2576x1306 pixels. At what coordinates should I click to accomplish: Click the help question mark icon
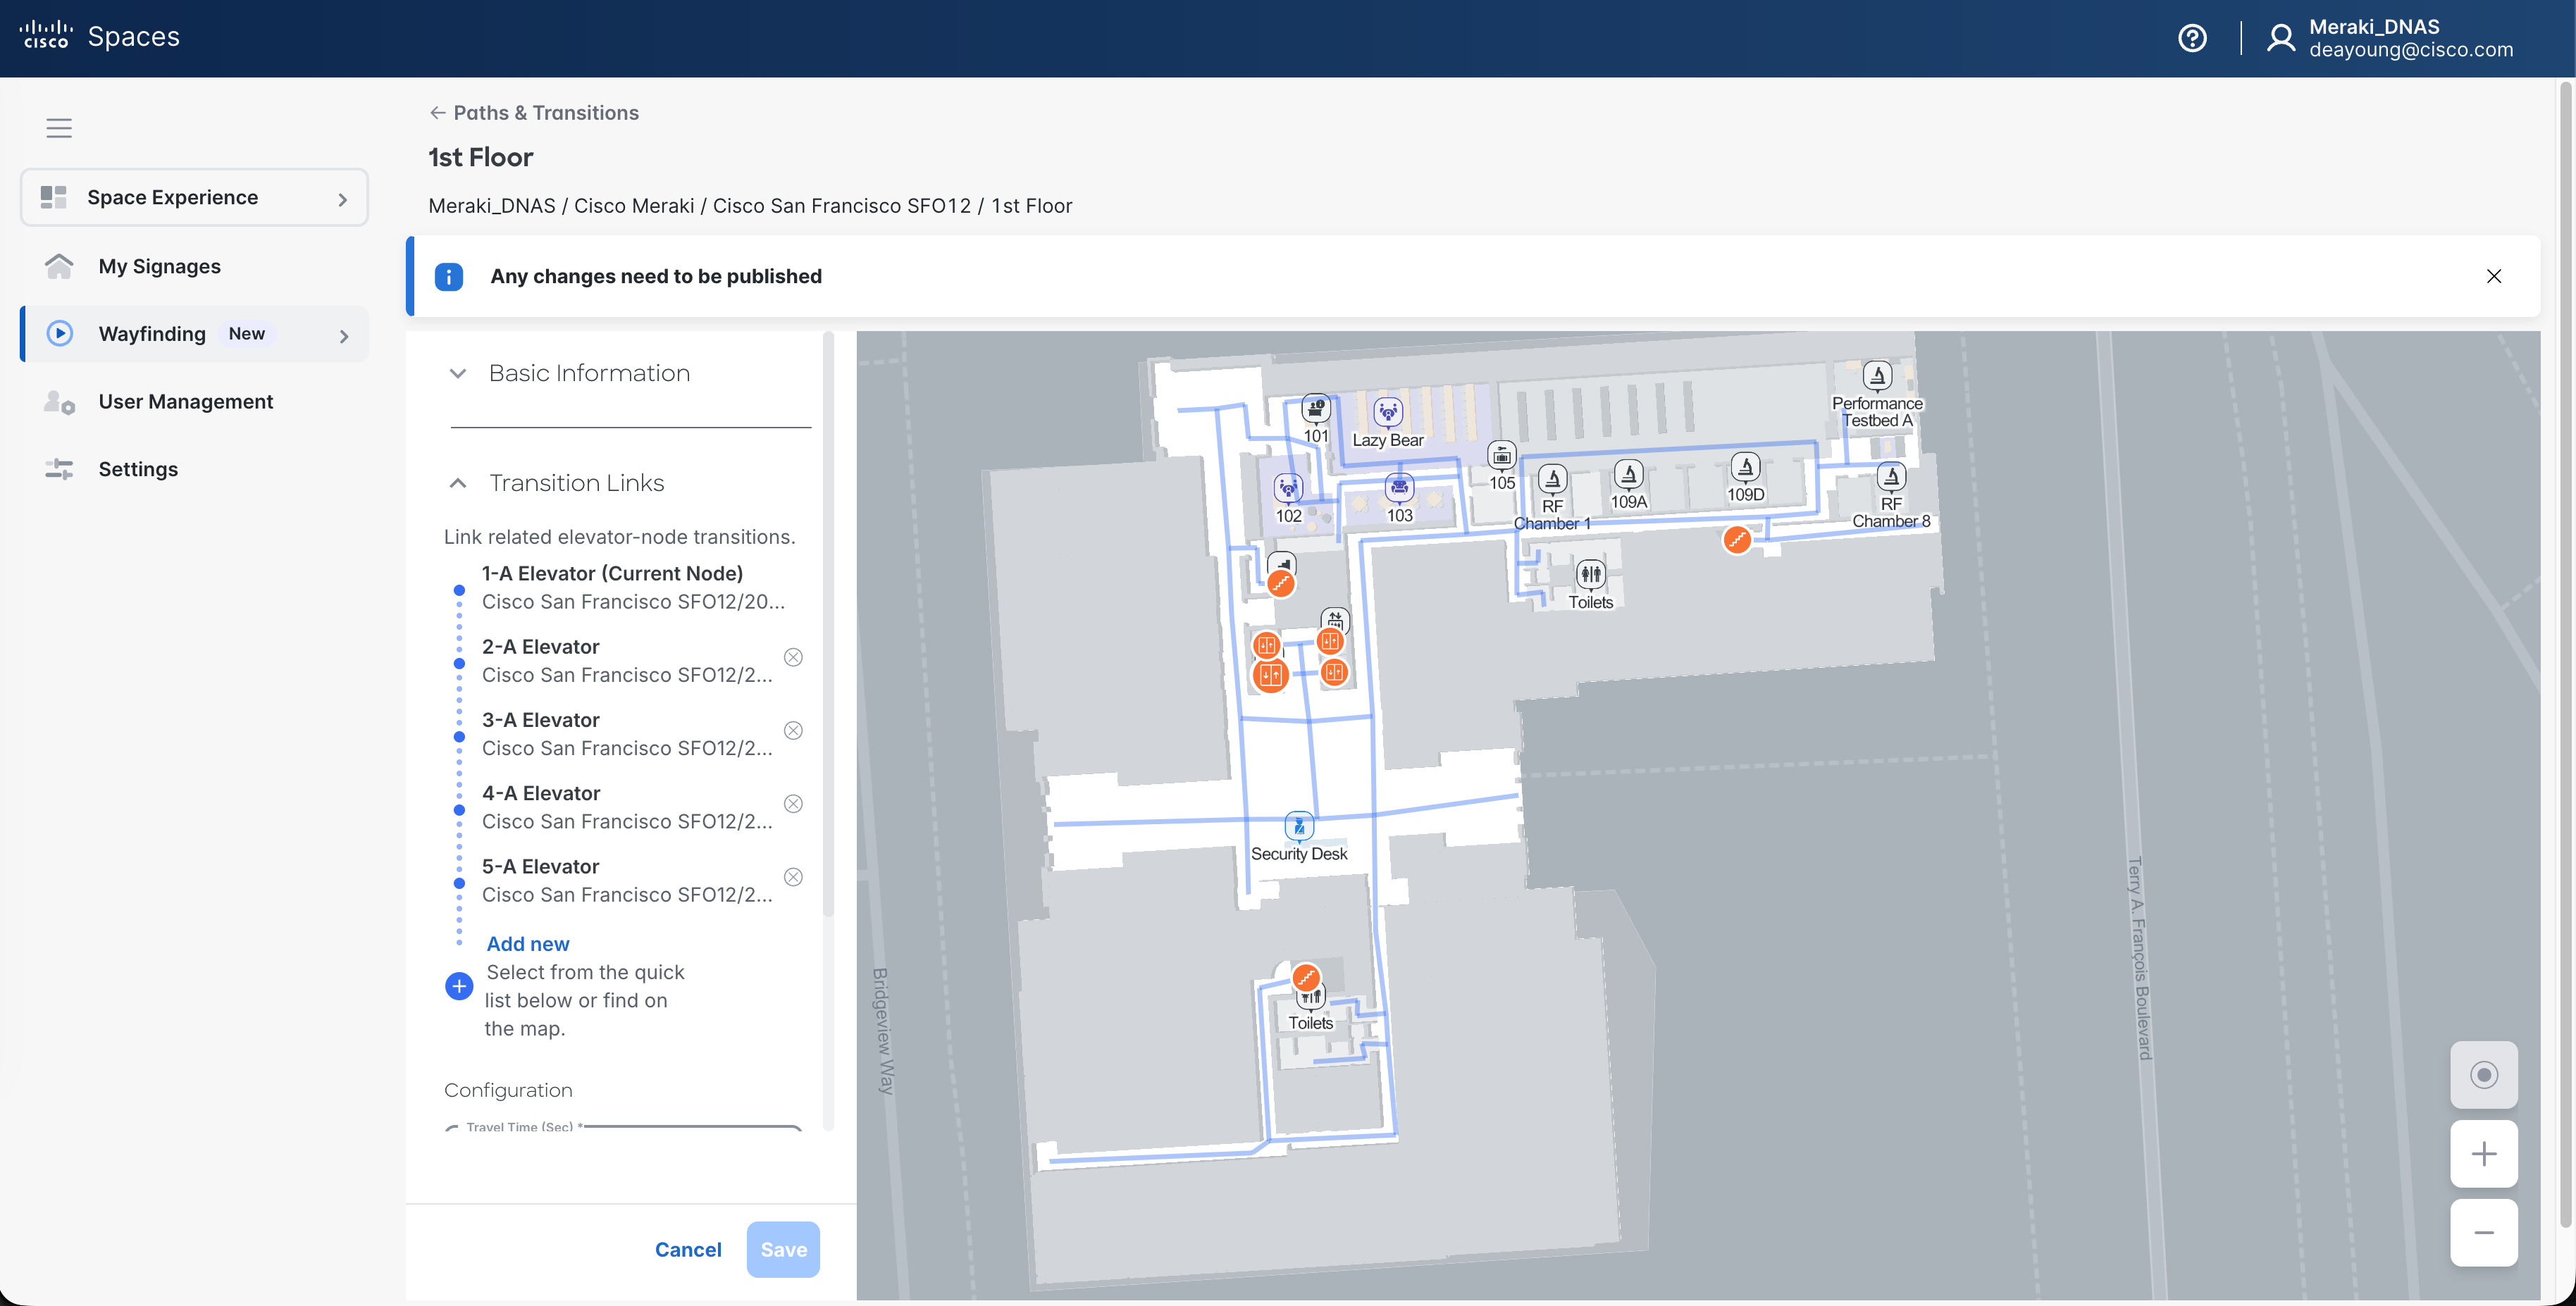(x=2192, y=38)
